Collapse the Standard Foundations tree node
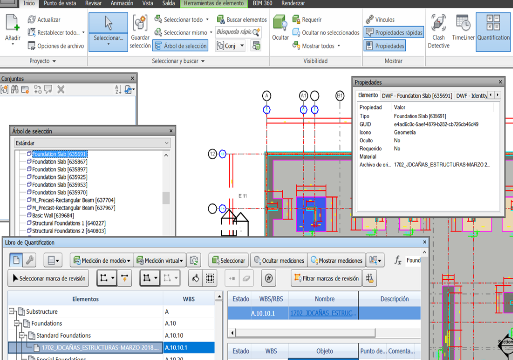The image size is (513, 360). [22, 335]
